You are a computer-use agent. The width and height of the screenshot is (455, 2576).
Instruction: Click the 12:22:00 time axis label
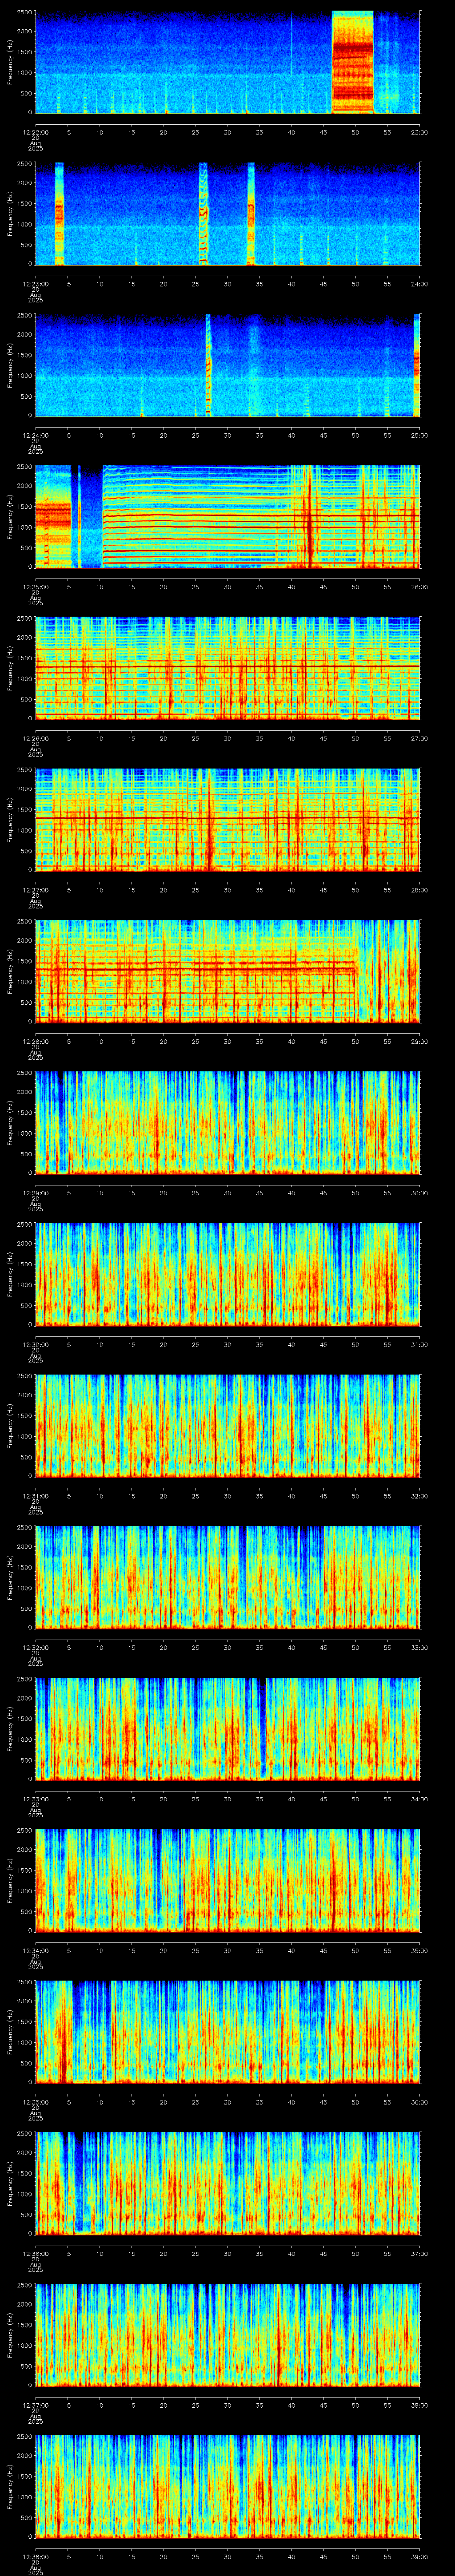click(35, 132)
